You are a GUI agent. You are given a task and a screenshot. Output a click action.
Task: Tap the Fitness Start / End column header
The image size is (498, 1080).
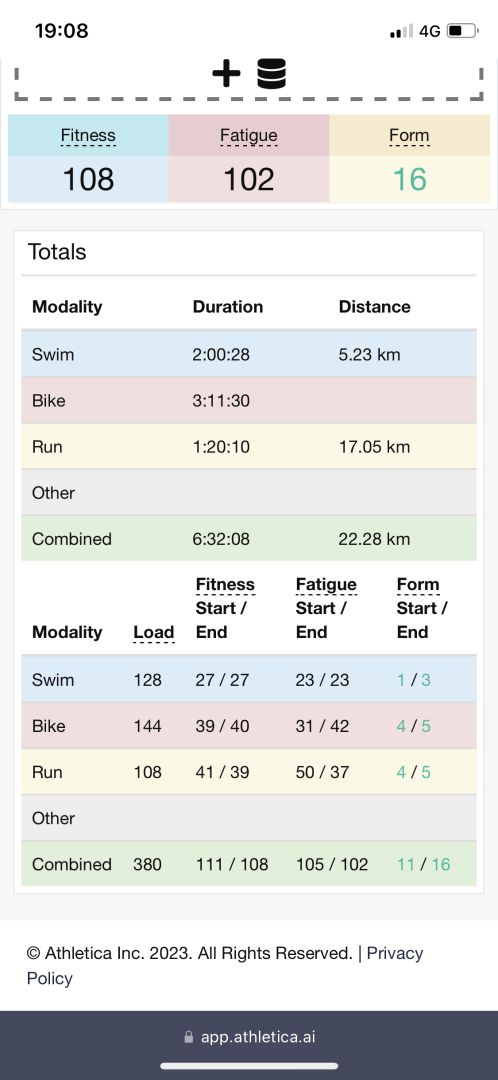225,608
